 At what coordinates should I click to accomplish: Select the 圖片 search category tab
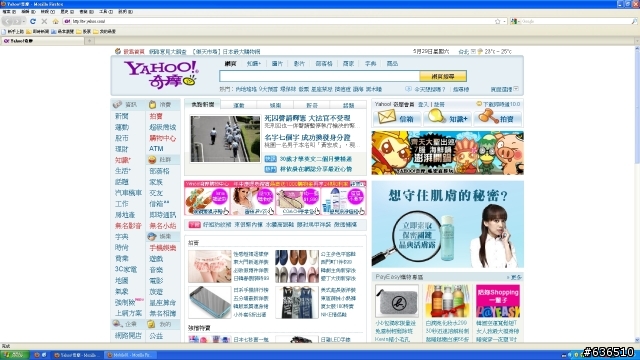277,64
